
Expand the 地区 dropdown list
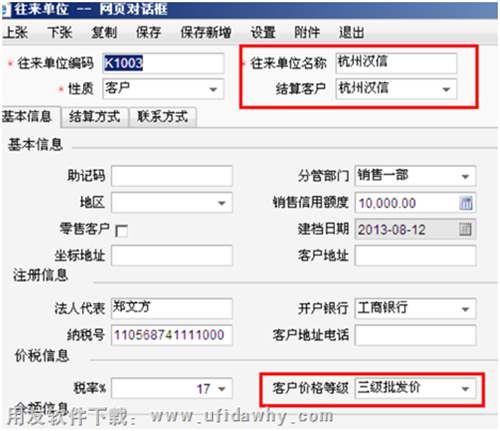tap(222, 203)
